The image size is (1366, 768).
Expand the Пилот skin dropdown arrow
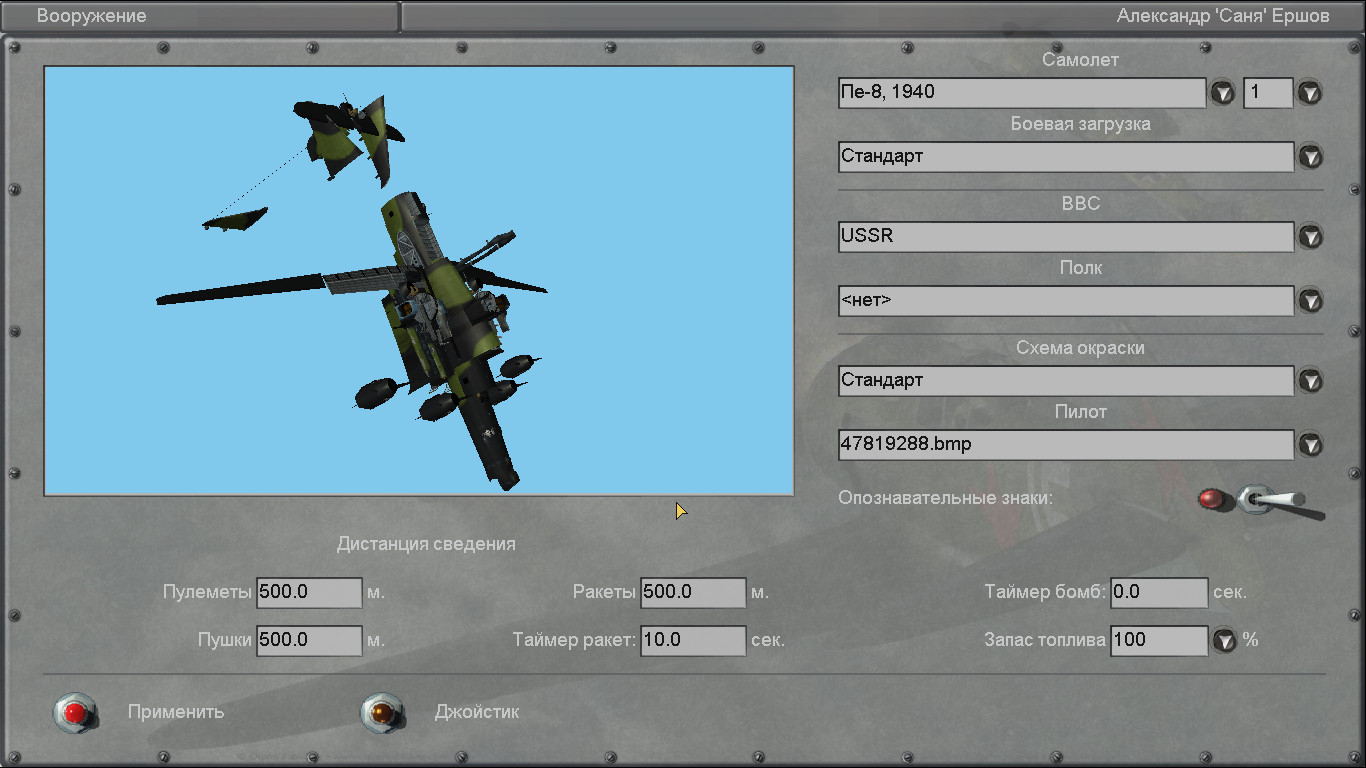point(1310,445)
